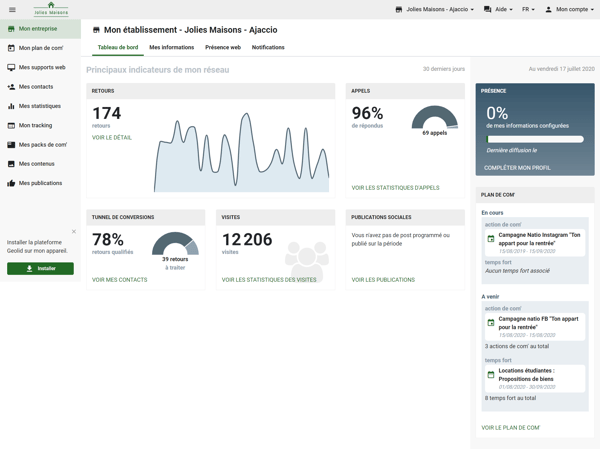The image size is (600, 449).
Task: Click the Mes statistiques chart icon
Action: pyautogui.click(x=11, y=106)
